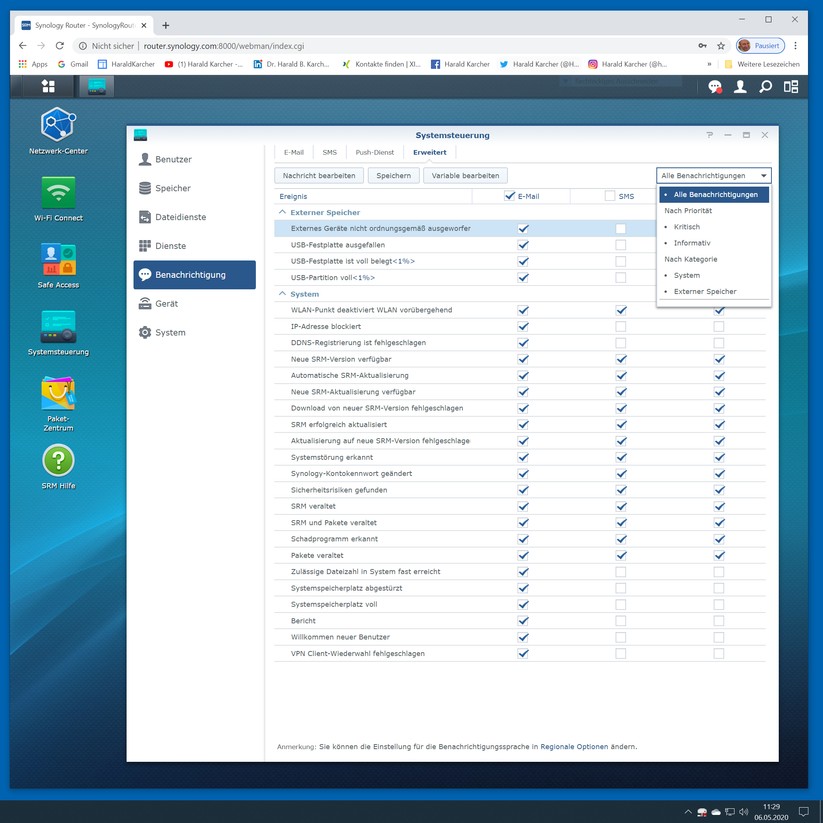Choose Kritisch in the filter dropdown list
Screen dimensions: 823x823
(687, 227)
